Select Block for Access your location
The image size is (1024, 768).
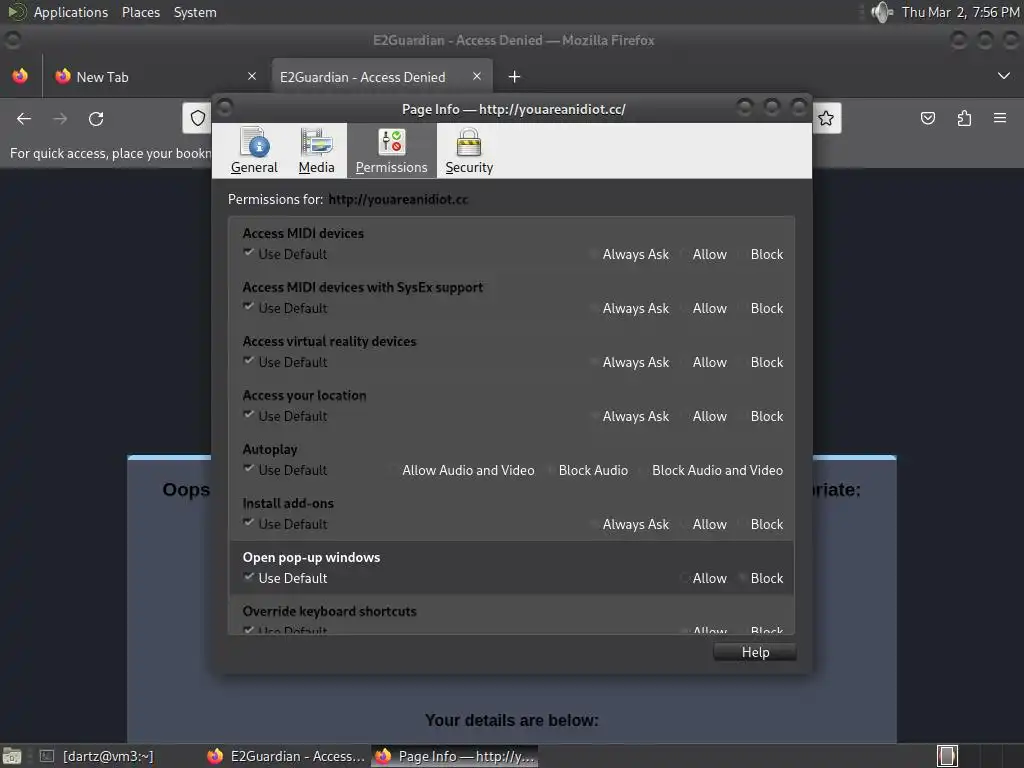pos(761,417)
